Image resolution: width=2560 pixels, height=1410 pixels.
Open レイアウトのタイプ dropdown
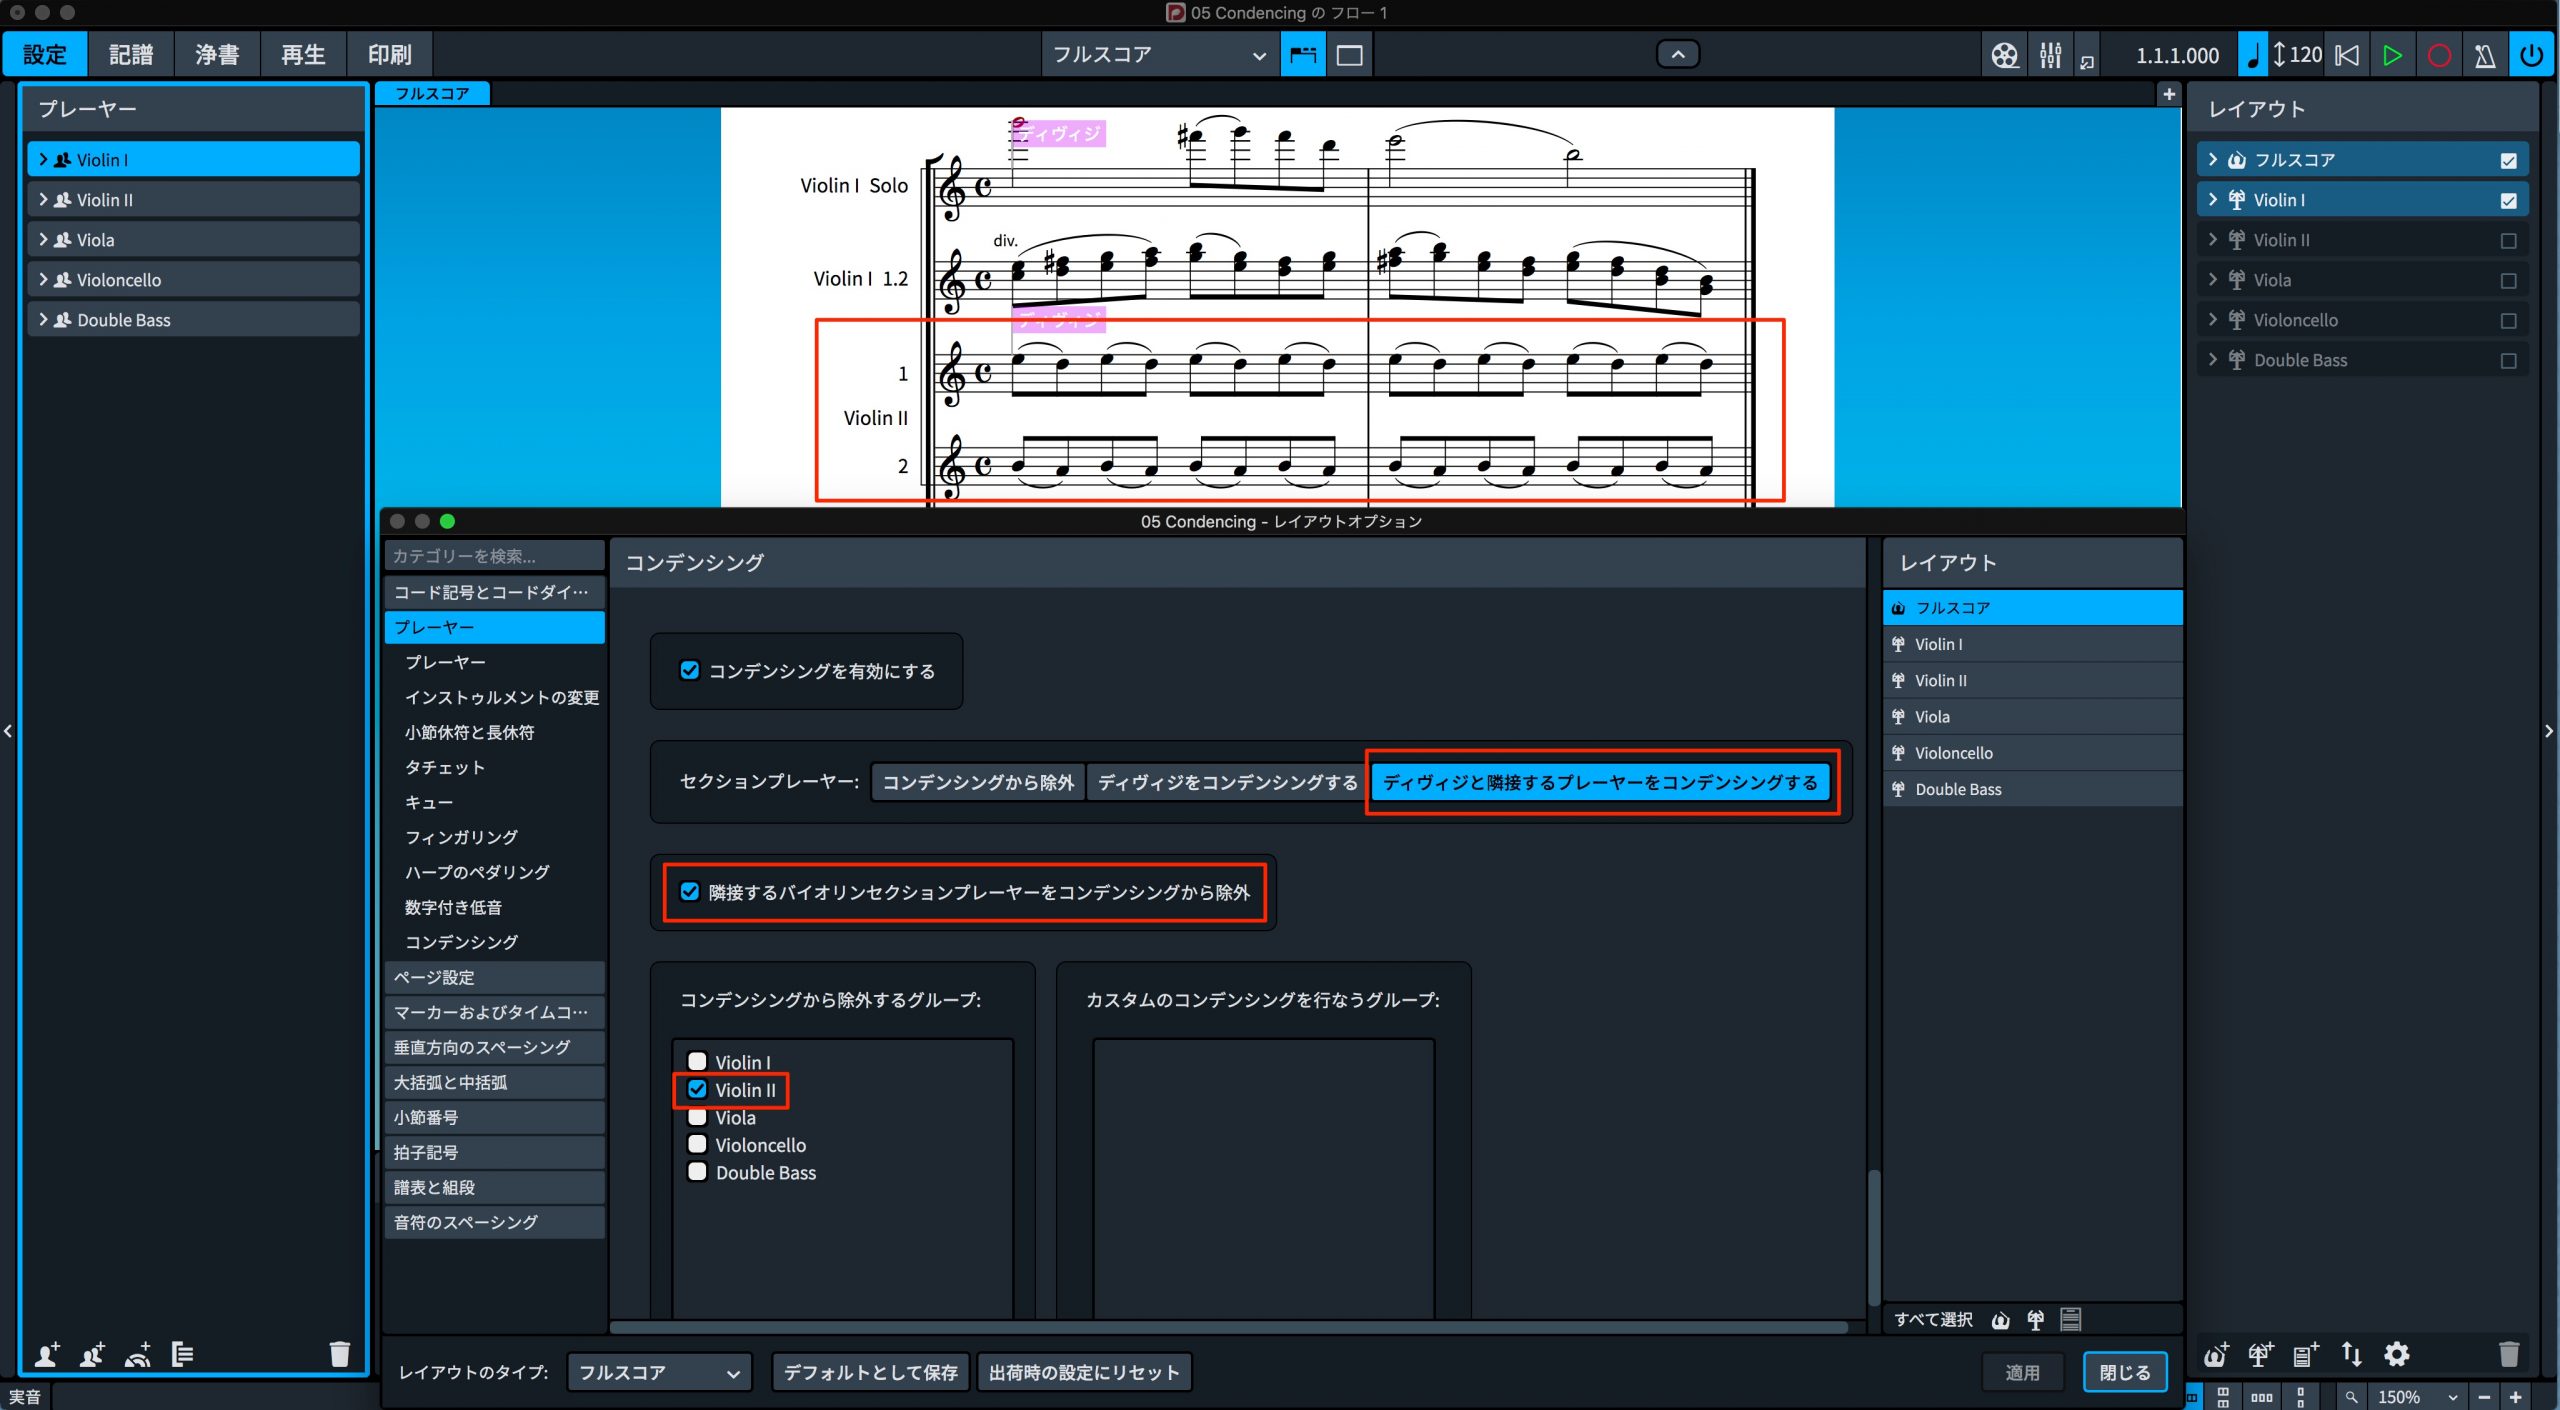(659, 1372)
